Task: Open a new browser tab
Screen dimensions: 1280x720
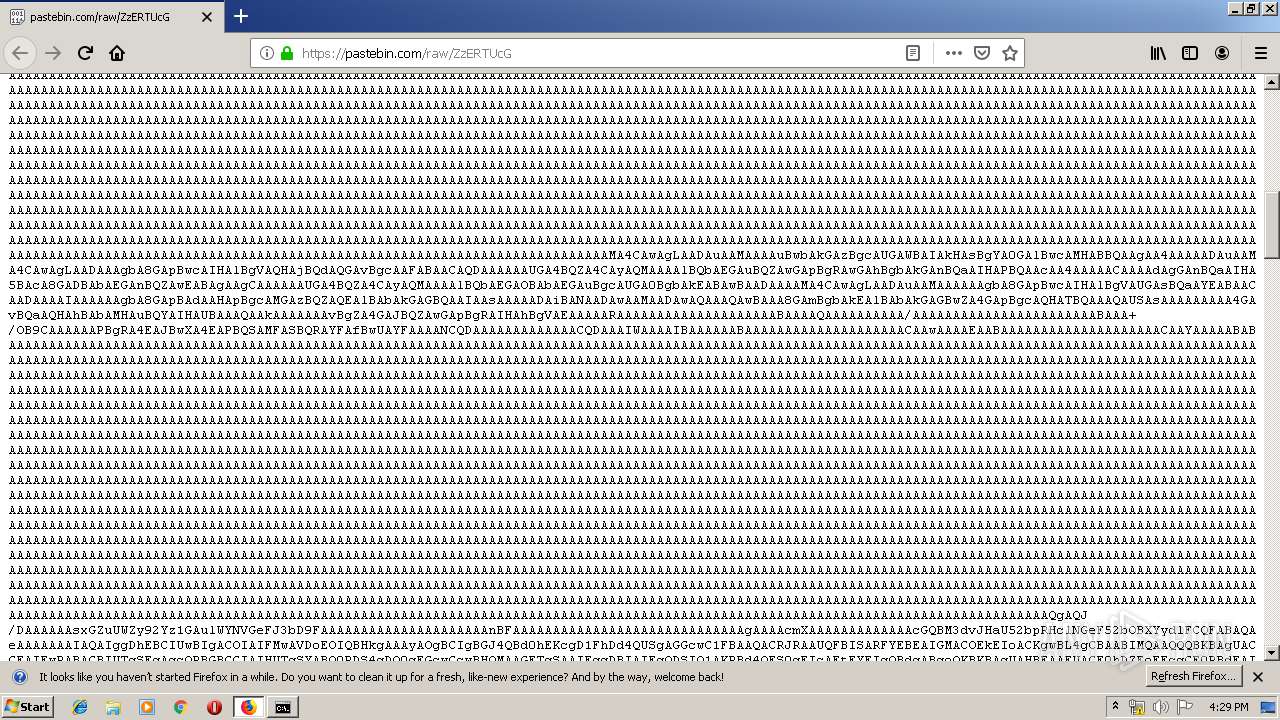Action: pyautogui.click(x=241, y=16)
